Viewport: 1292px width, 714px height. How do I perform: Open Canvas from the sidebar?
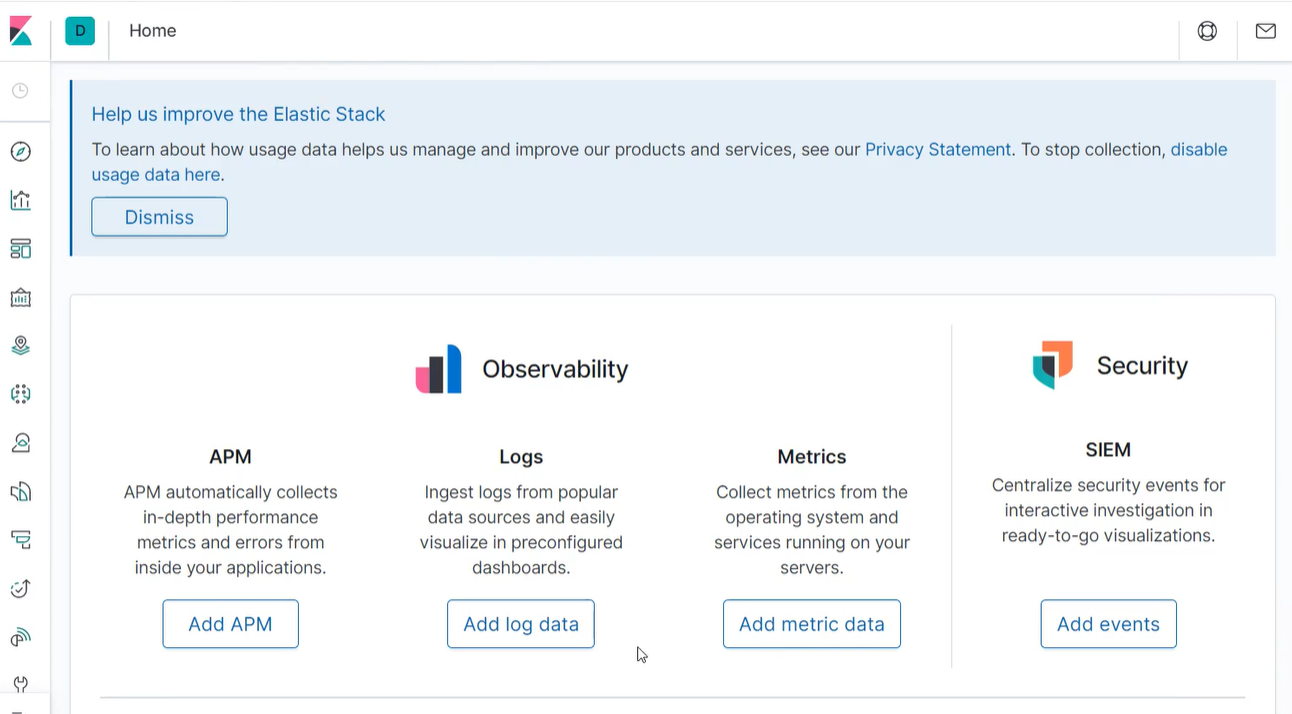(21, 297)
